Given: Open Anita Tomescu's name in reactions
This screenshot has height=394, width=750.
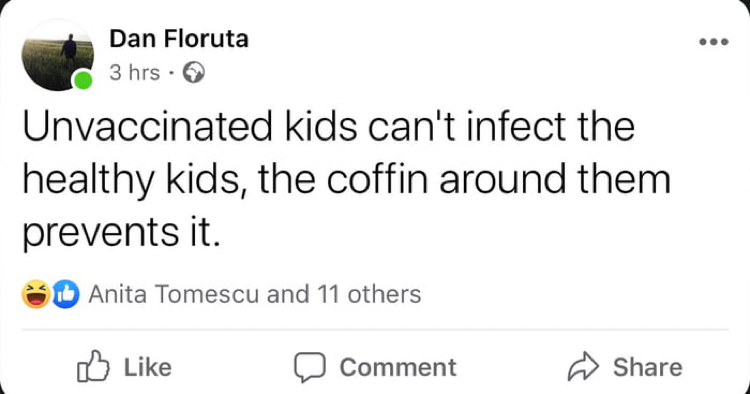Looking at the screenshot, I should 174,294.
